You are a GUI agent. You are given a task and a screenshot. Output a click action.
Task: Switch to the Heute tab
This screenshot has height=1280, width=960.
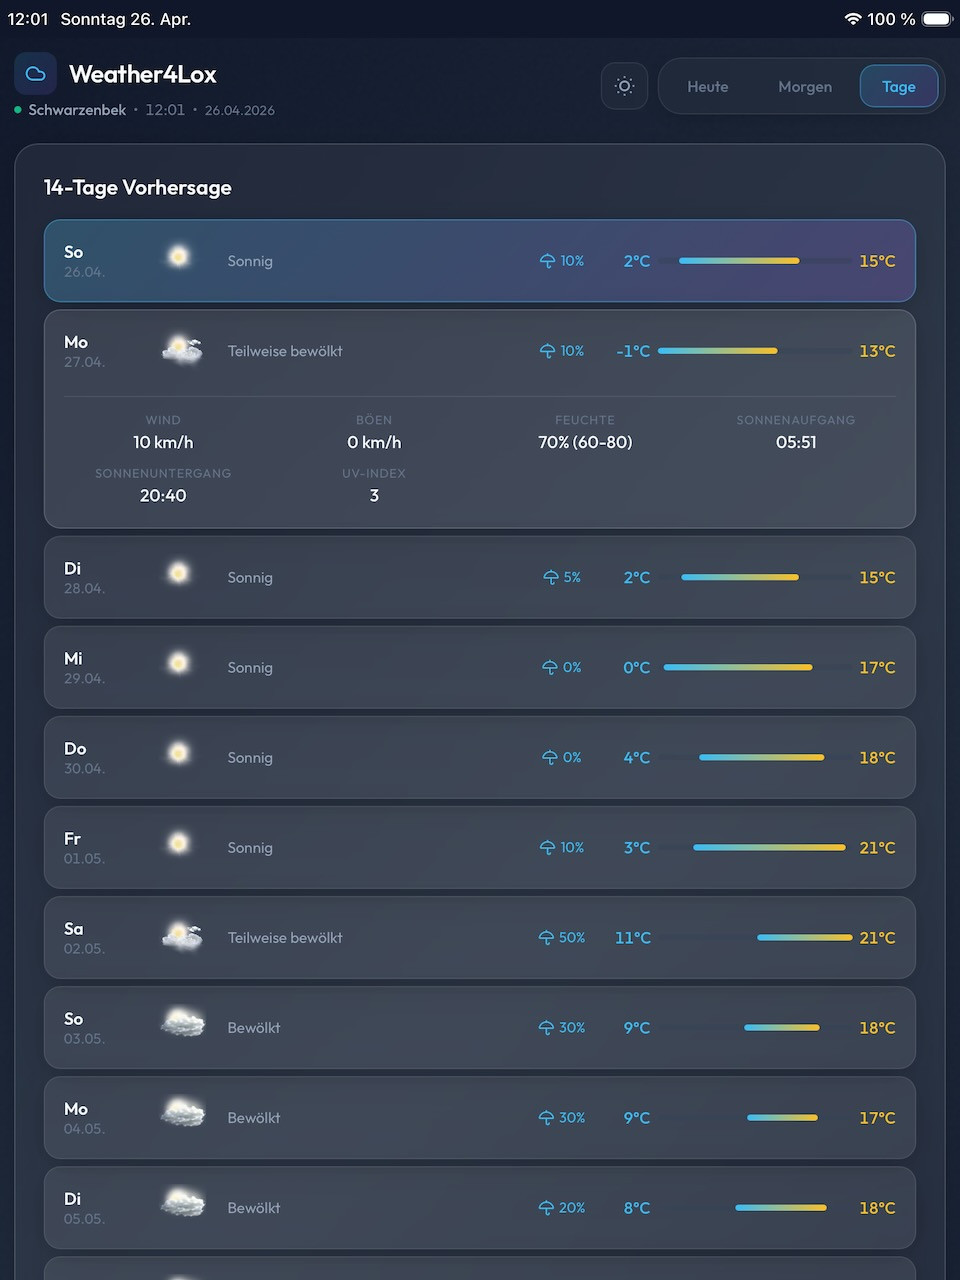(x=707, y=87)
